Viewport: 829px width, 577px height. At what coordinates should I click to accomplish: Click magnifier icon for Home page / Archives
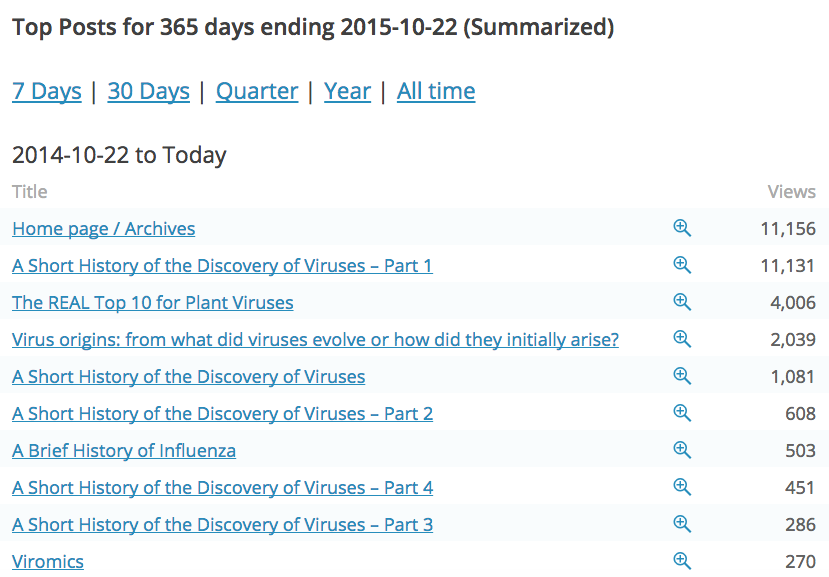click(x=682, y=228)
